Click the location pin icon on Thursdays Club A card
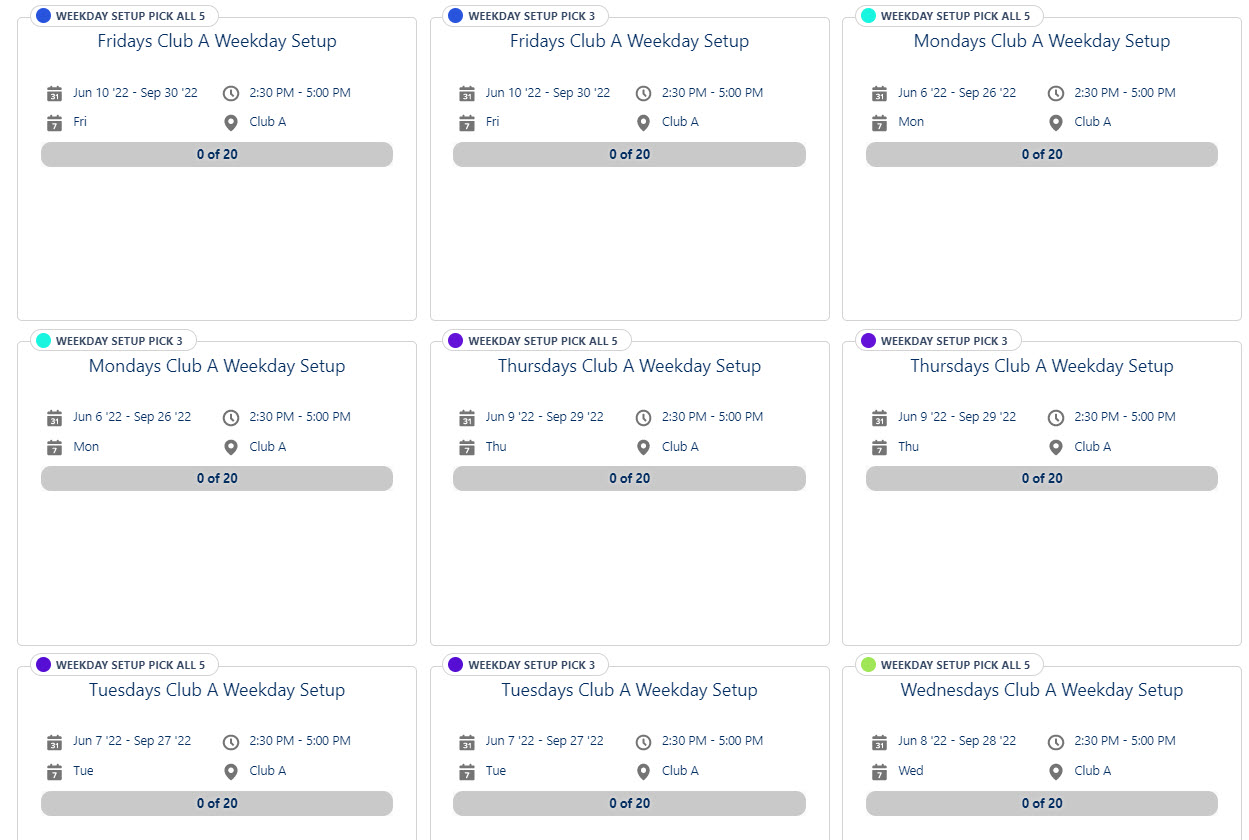 pyautogui.click(x=643, y=447)
